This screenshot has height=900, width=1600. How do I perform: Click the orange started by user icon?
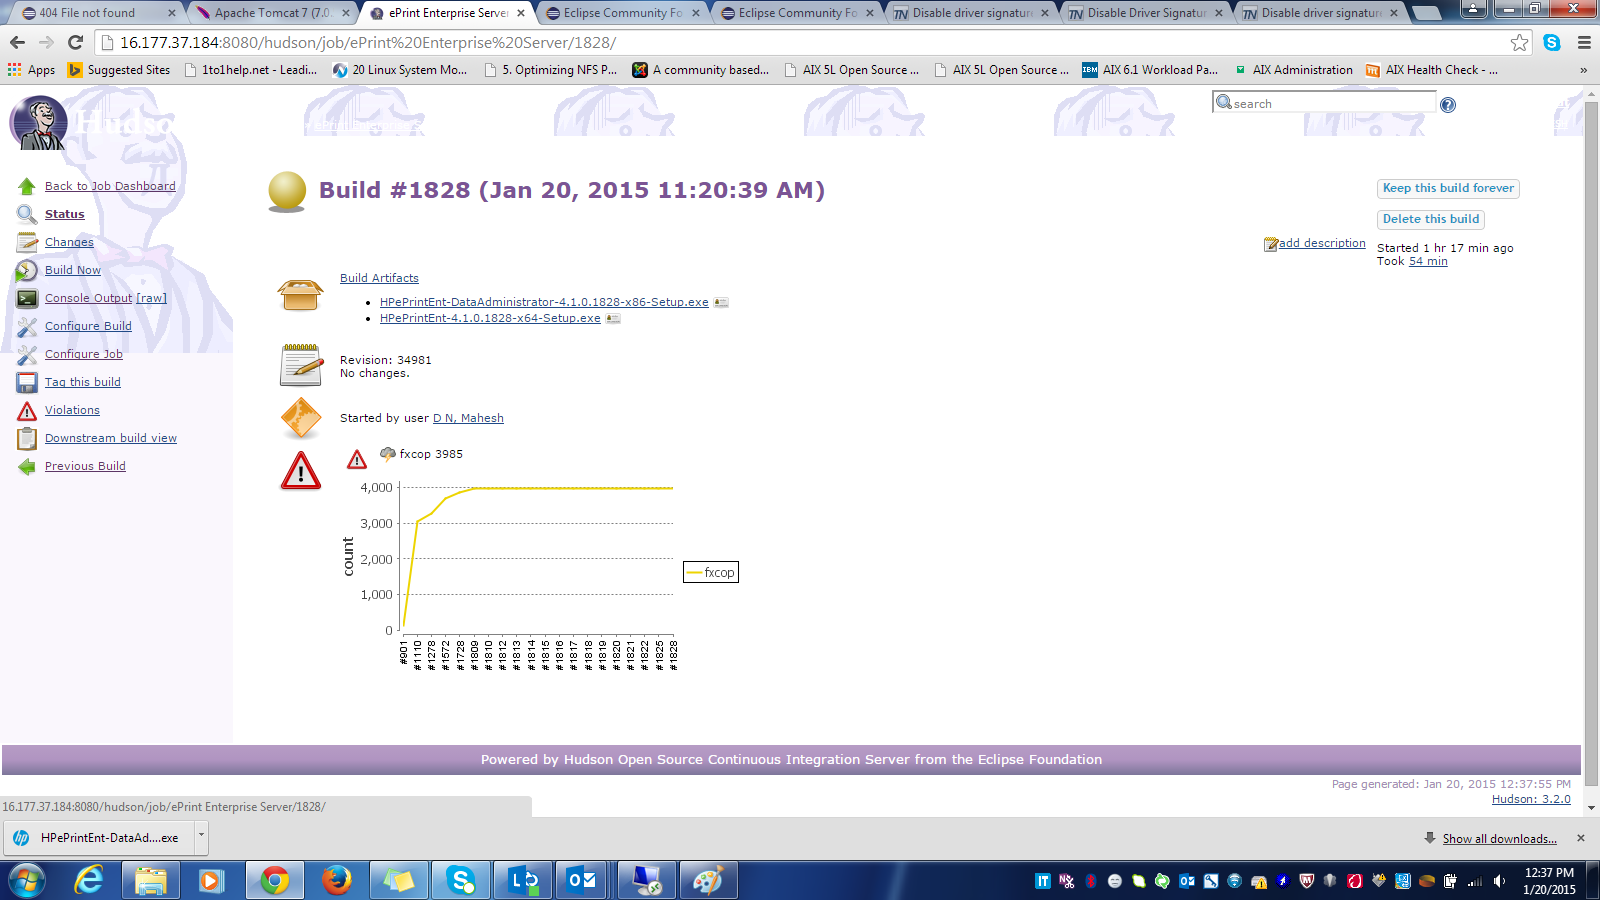[301, 418]
